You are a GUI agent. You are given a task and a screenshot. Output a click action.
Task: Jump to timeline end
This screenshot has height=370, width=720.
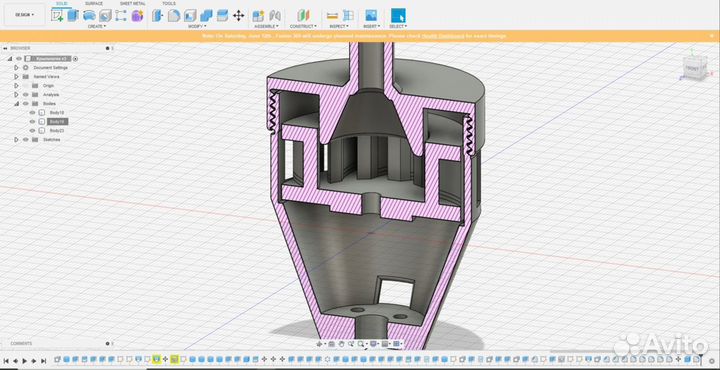point(43,361)
